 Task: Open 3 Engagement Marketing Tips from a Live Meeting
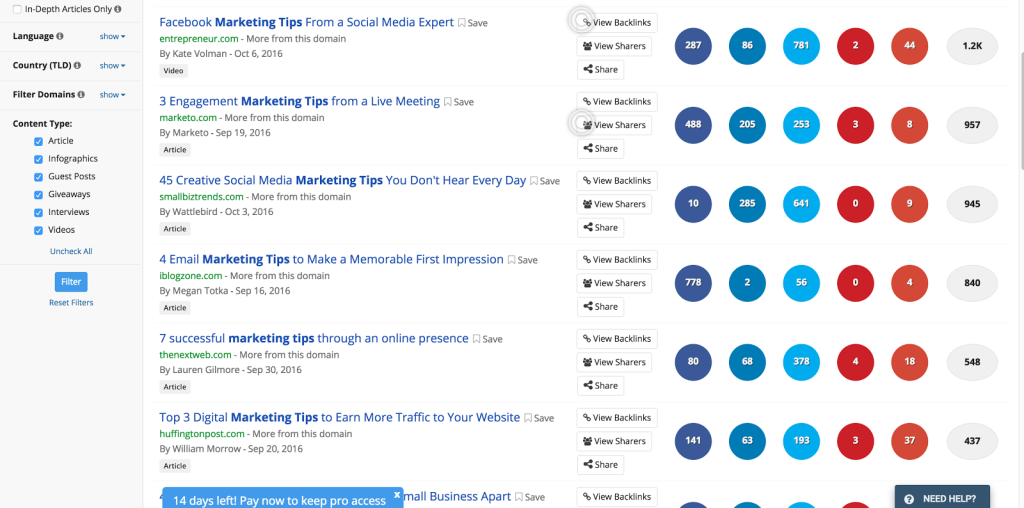pos(300,101)
